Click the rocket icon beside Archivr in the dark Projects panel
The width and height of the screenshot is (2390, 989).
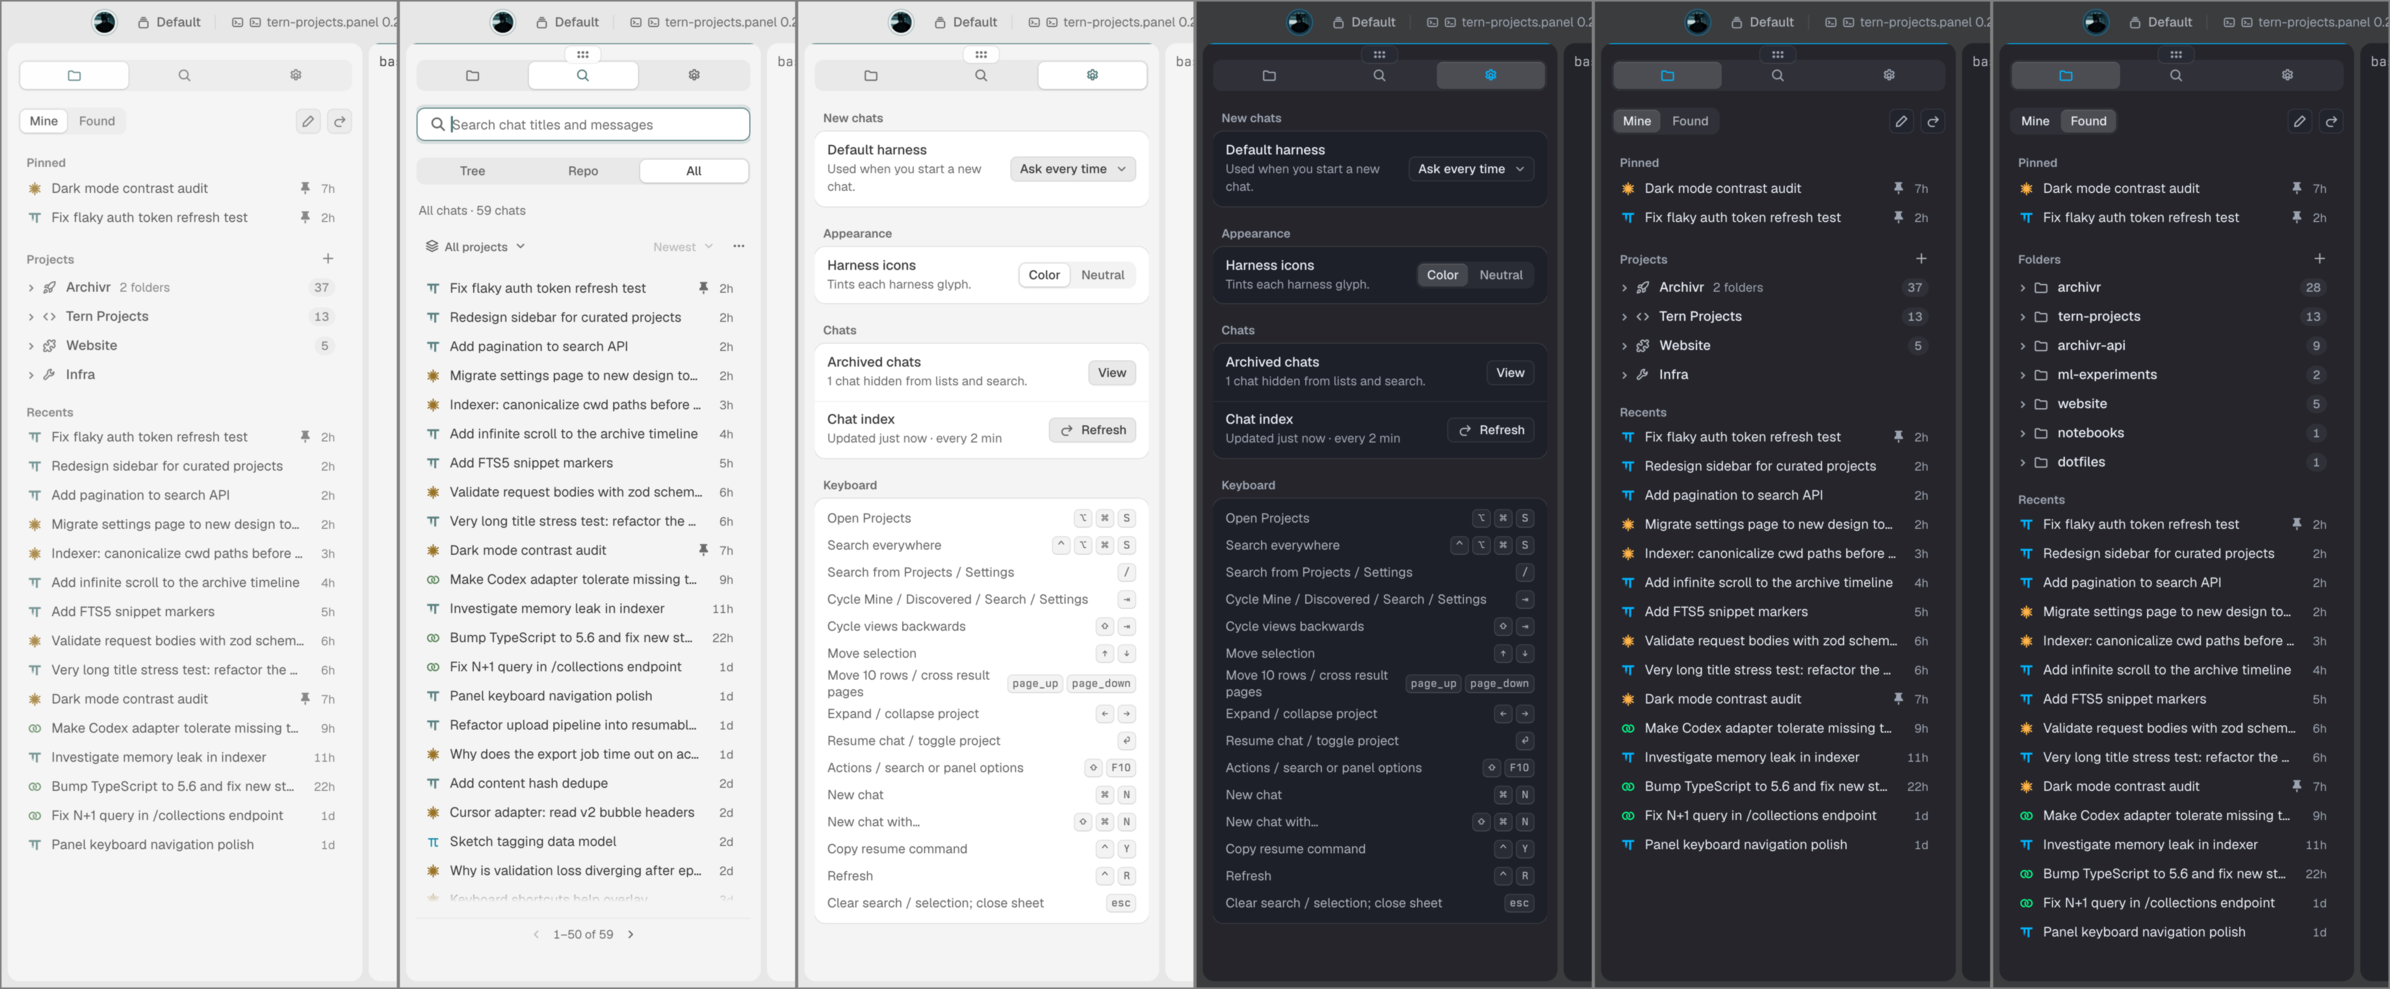[1643, 287]
